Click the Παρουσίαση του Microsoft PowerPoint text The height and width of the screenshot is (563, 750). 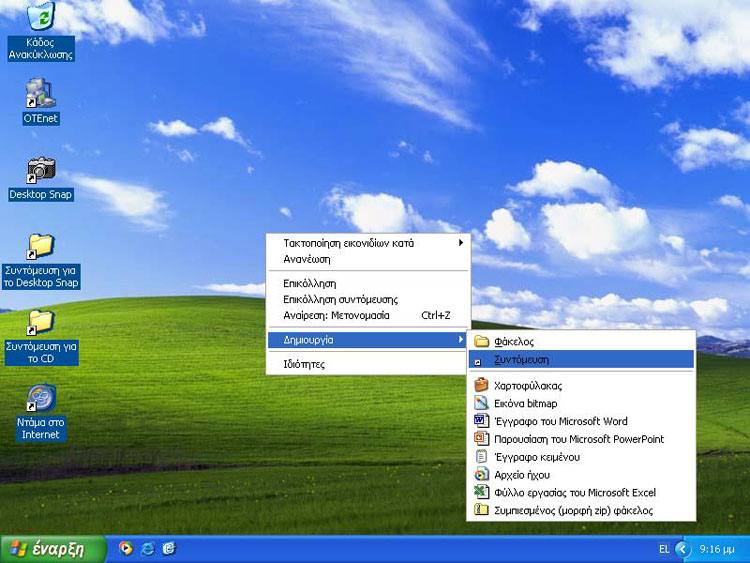click(x=579, y=439)
